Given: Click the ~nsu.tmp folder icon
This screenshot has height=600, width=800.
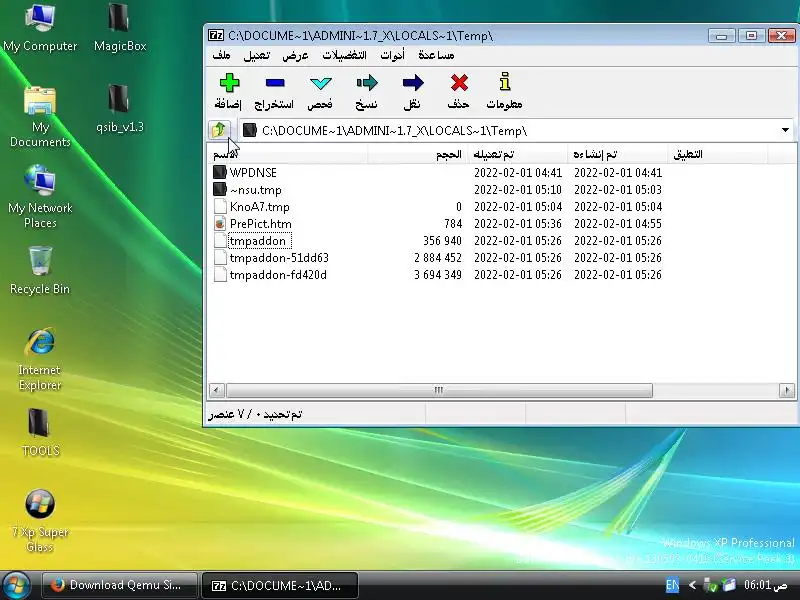Looking at the screenshot, I should click(219, 189).
